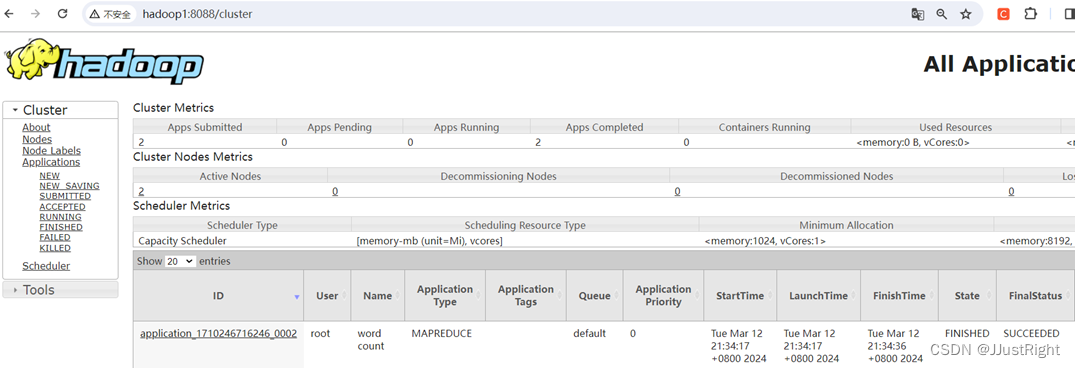This screenshot has width=1075, height=368.
Task: Sort table by FinalStatus column
Action: click(1035, 295)
